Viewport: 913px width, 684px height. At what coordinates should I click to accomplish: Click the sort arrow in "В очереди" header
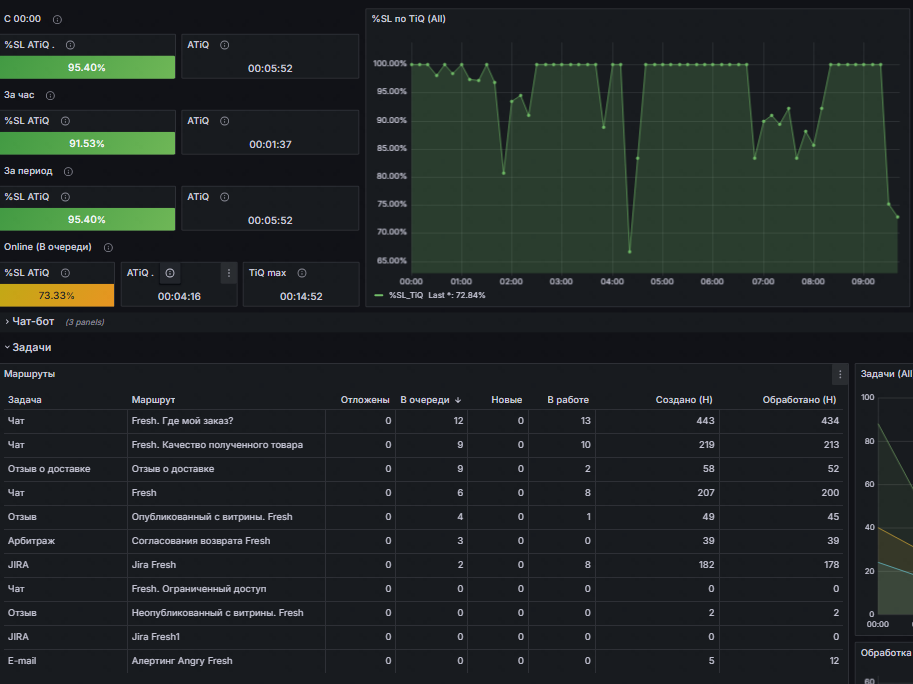(x=458, y=400)
